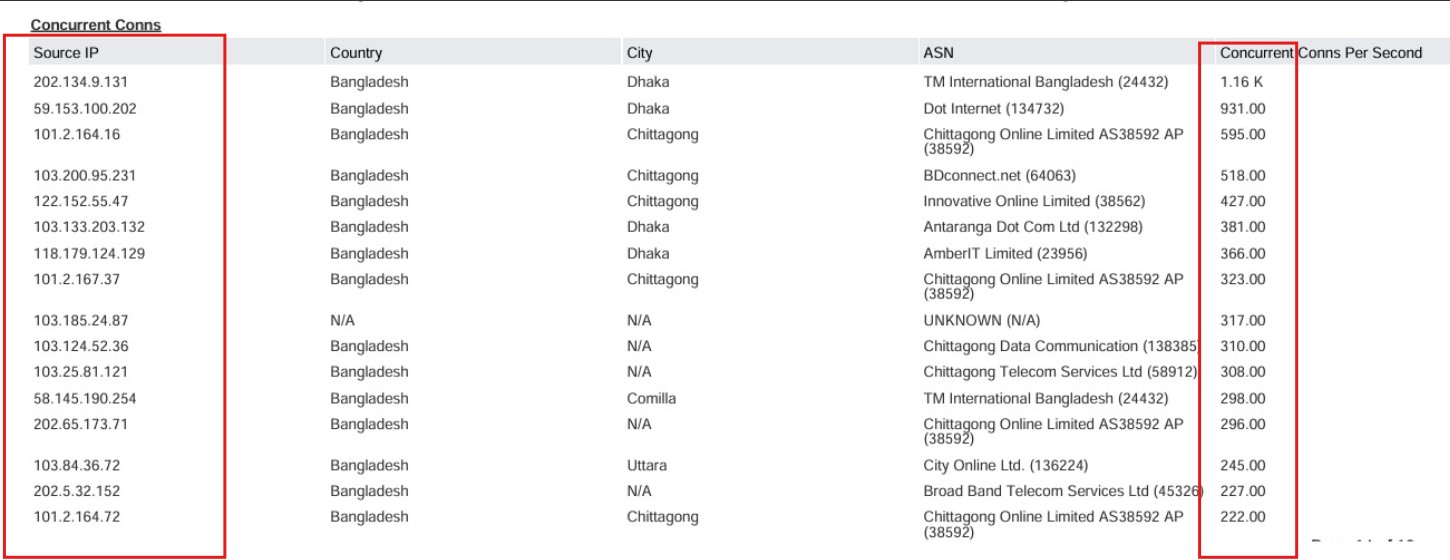Select source IP 118.179.124.129
1450x560 pixels.
[x=89, y=253]
